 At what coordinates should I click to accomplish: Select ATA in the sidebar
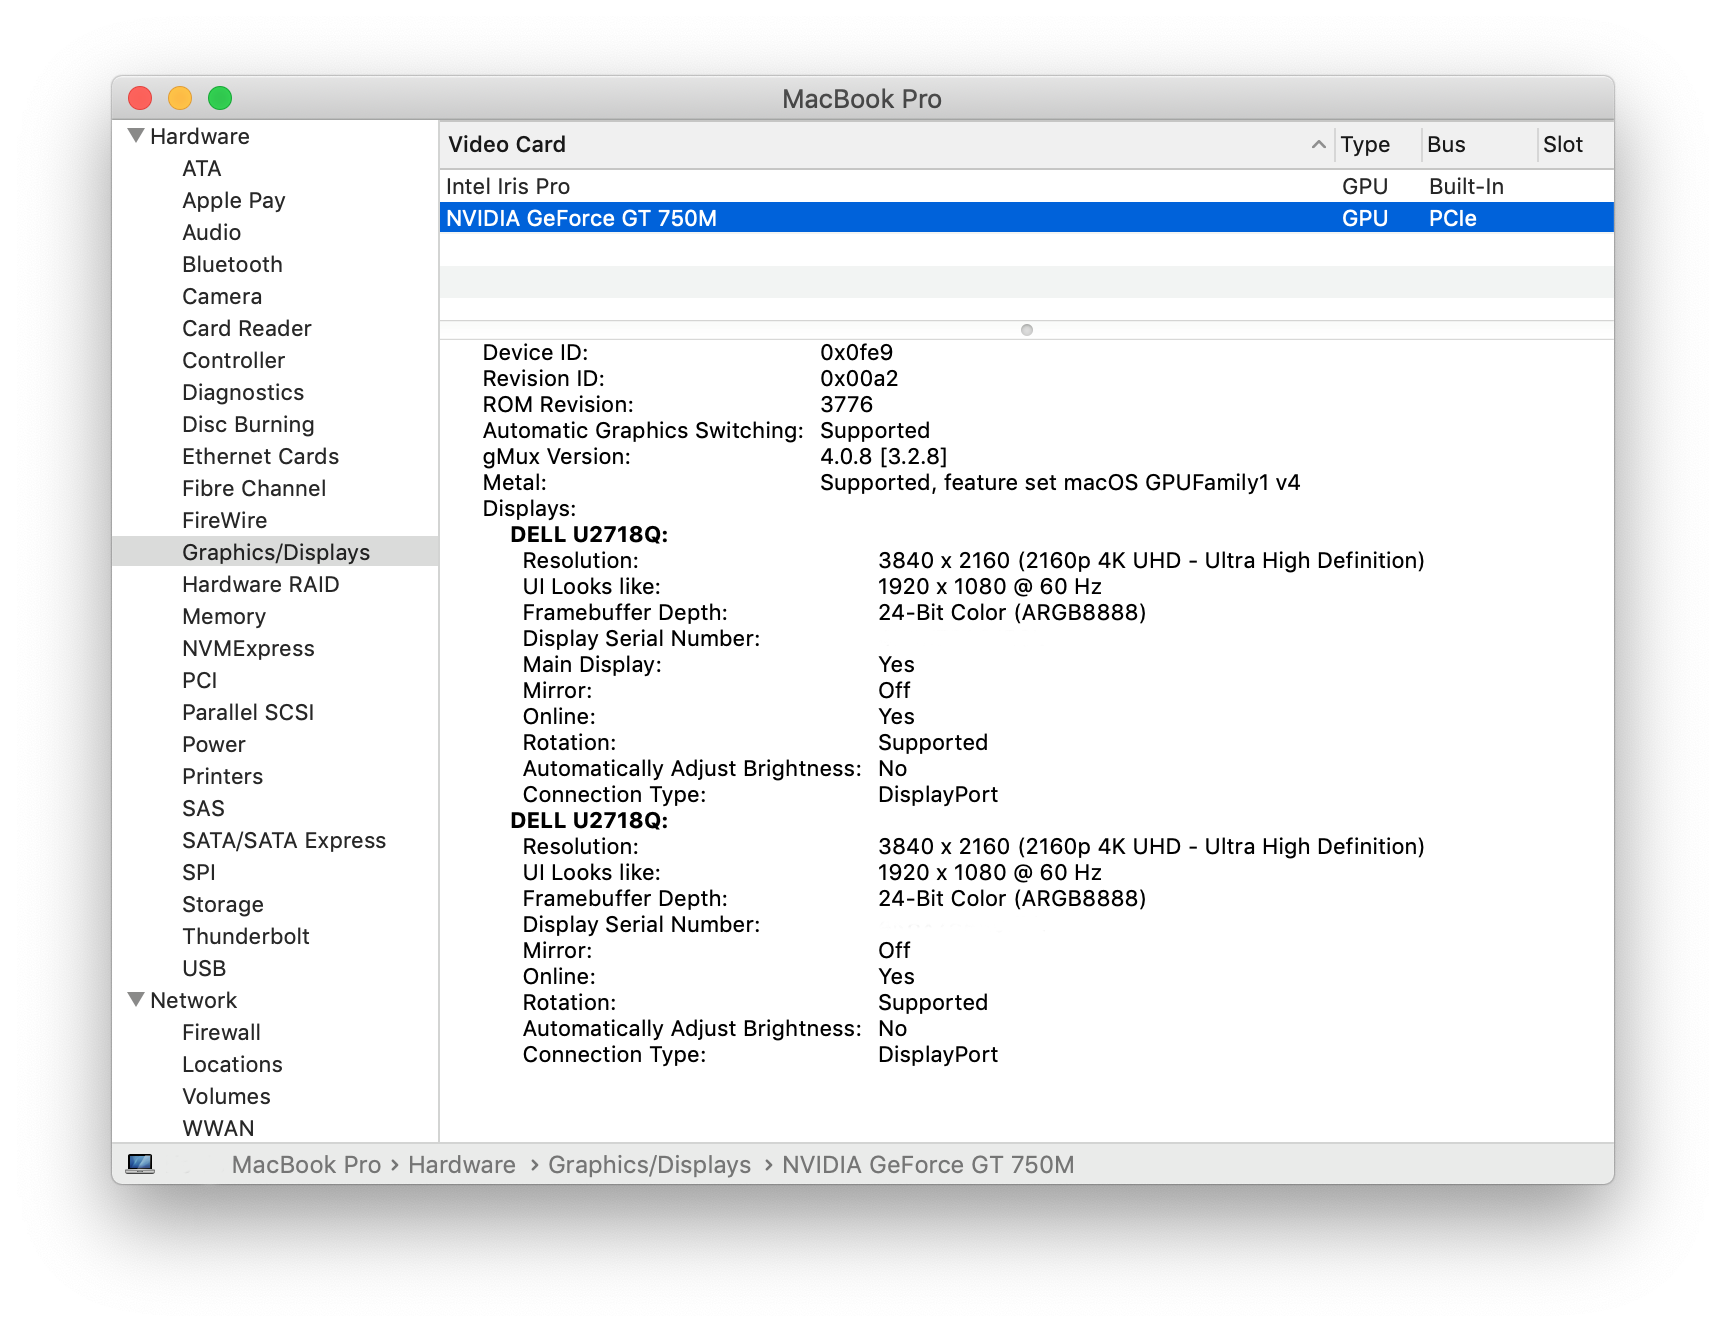pos(202,169)
